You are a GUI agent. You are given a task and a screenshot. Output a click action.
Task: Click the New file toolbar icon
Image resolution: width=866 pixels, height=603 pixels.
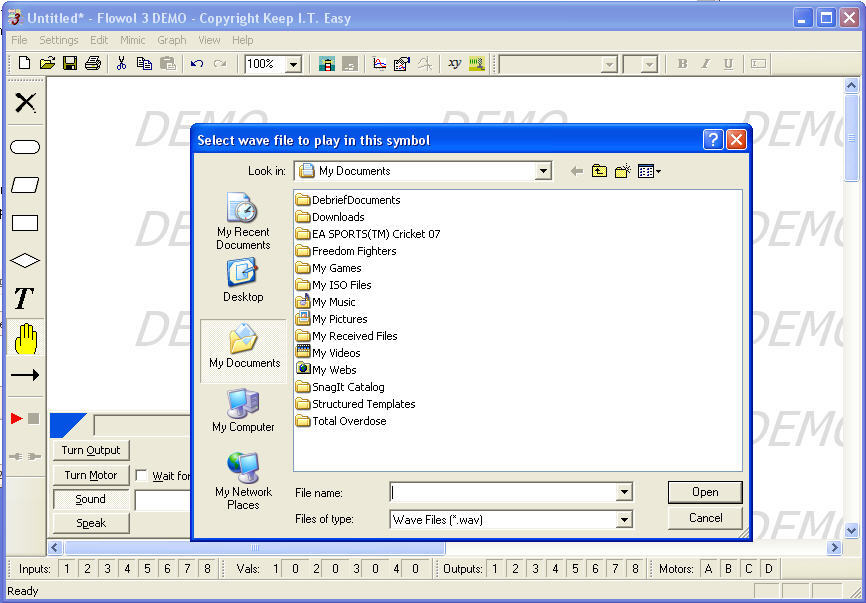coord(24,64)
